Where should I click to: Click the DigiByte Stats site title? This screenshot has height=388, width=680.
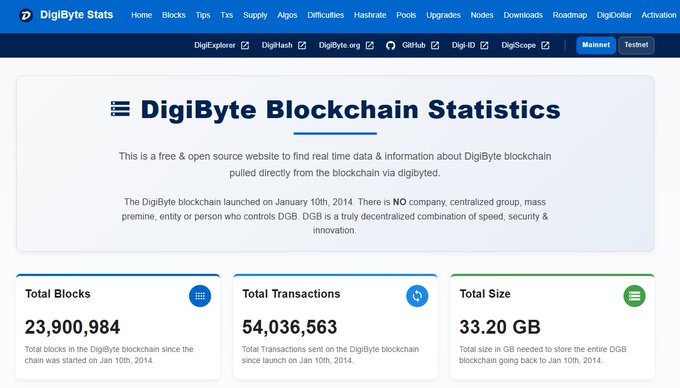pyautogui.click(x=76, y=15)
